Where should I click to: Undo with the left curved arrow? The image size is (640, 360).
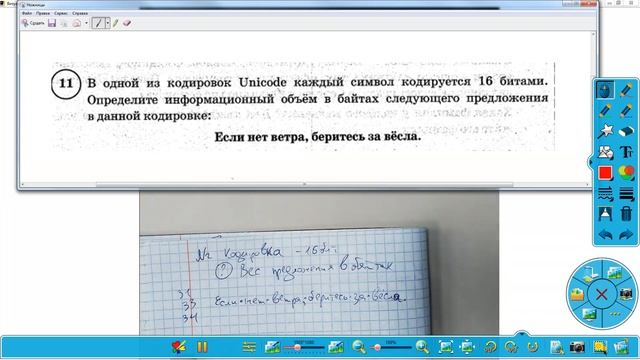[x=605, y=235]
